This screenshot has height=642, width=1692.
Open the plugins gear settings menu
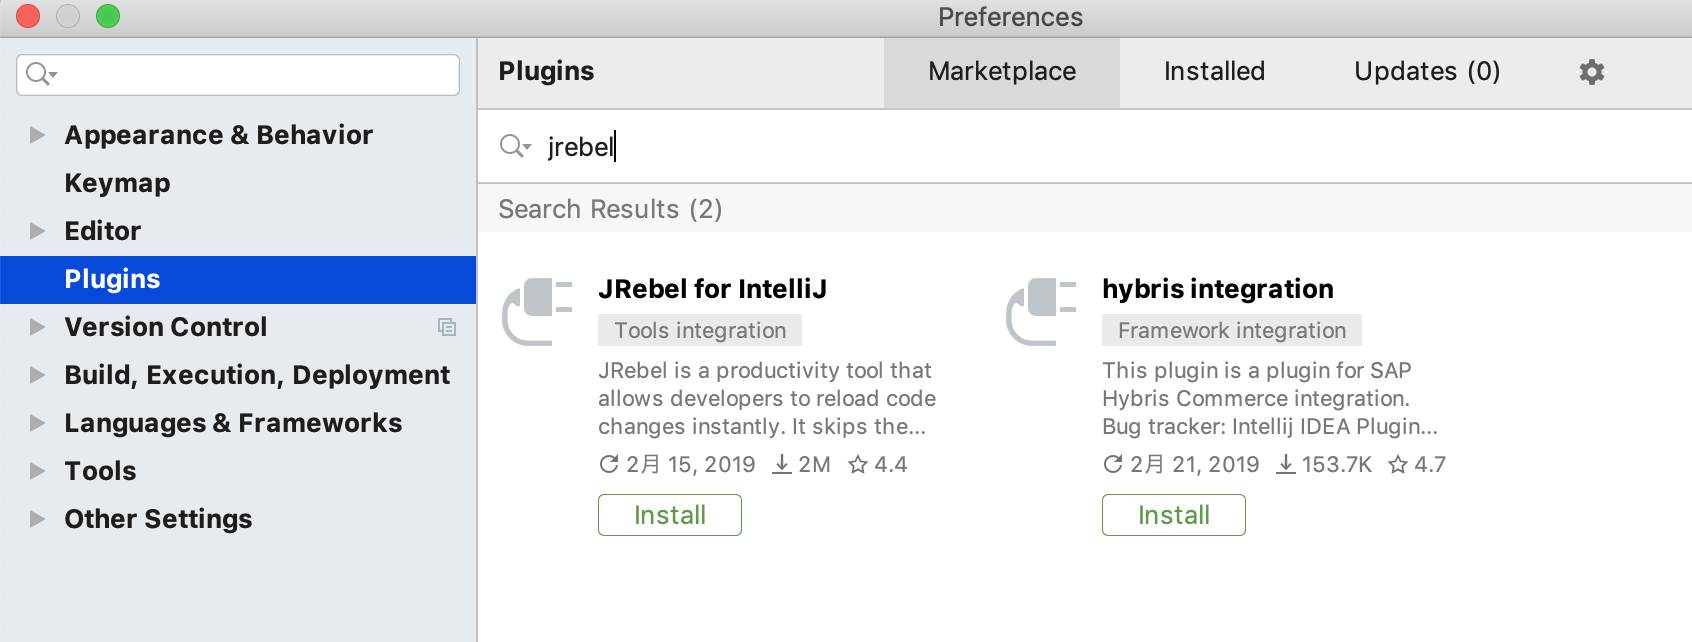1591,72
